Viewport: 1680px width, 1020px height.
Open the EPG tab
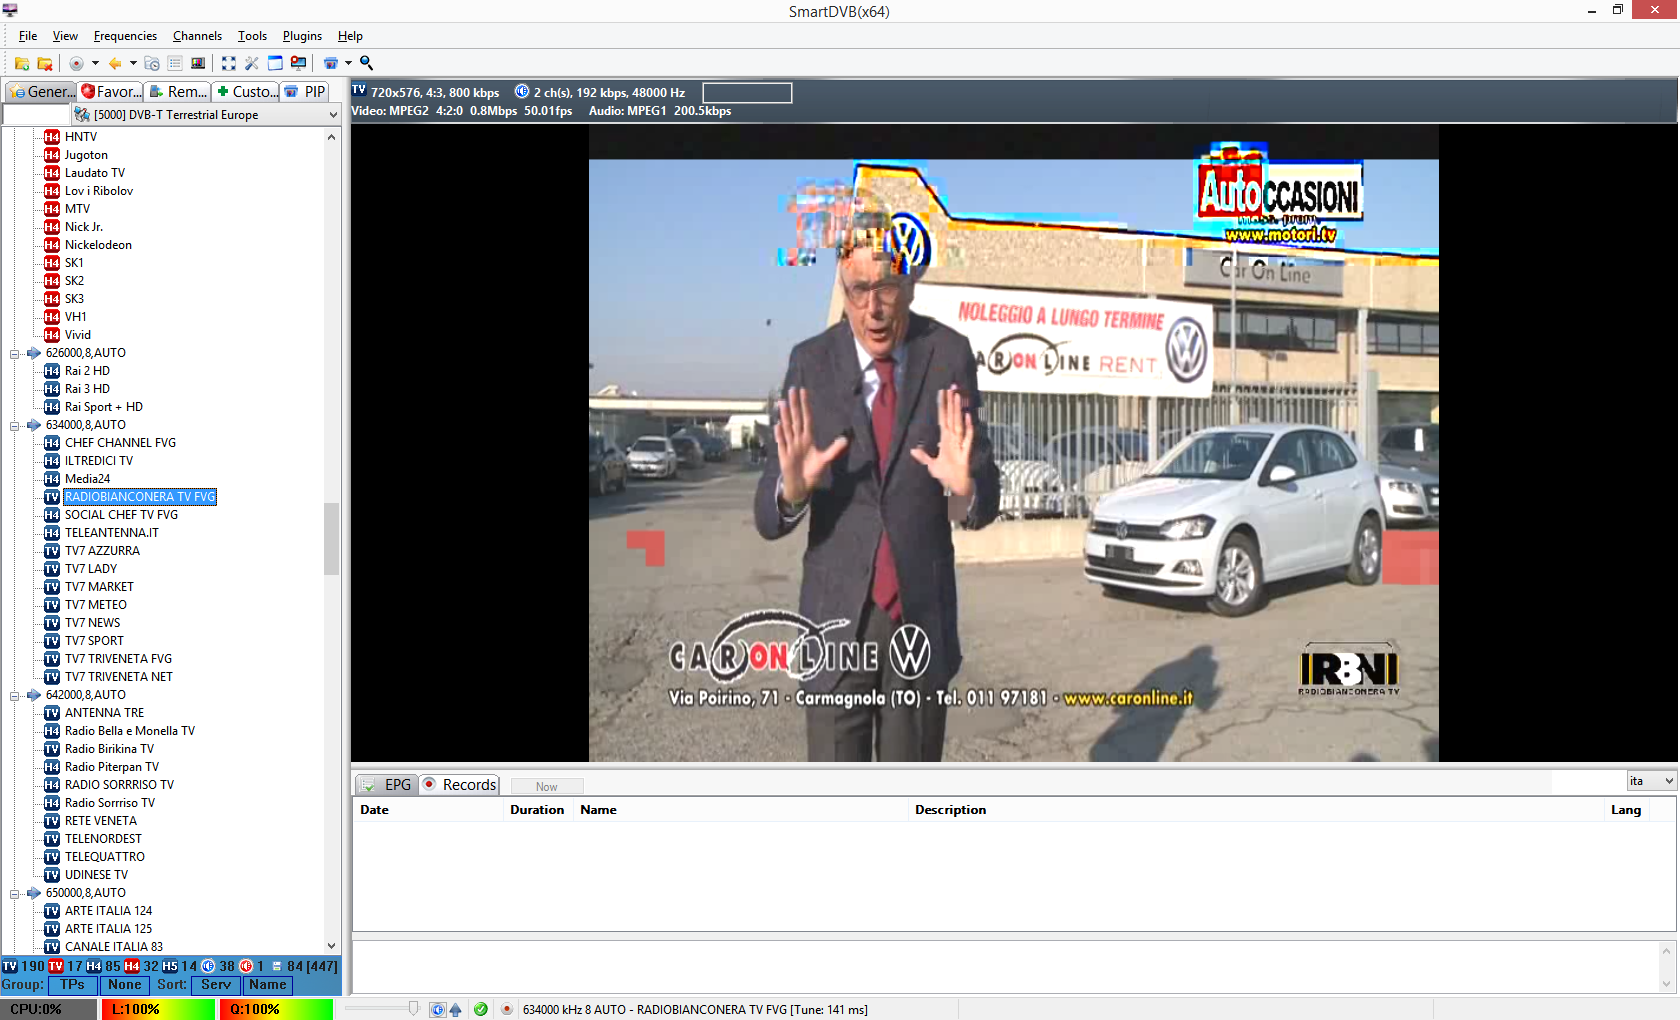click(x=386, y=785)
